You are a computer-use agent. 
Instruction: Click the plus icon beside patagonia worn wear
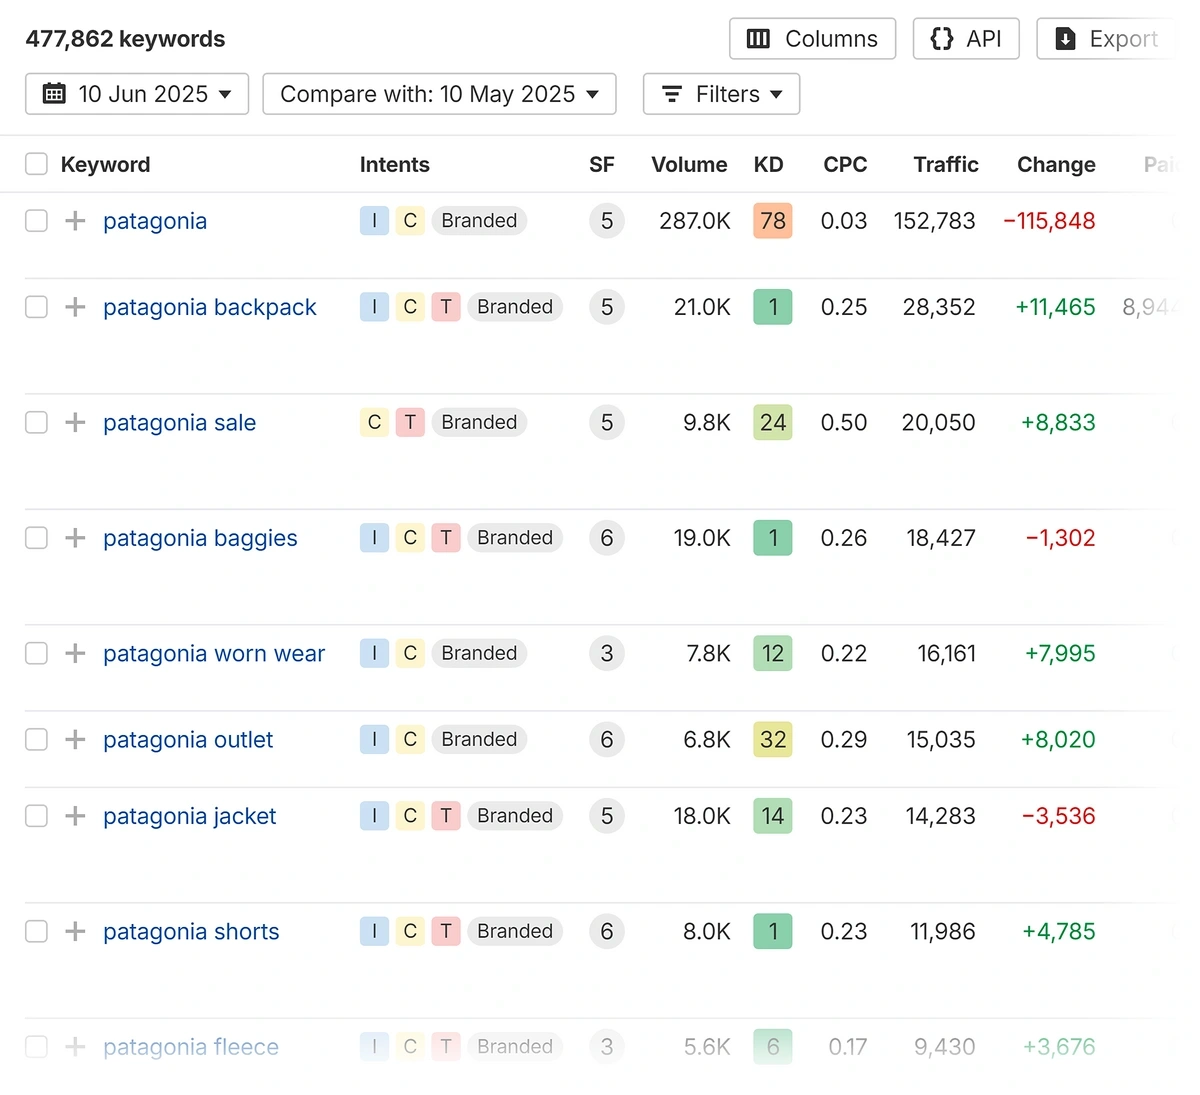pos(75,653)
